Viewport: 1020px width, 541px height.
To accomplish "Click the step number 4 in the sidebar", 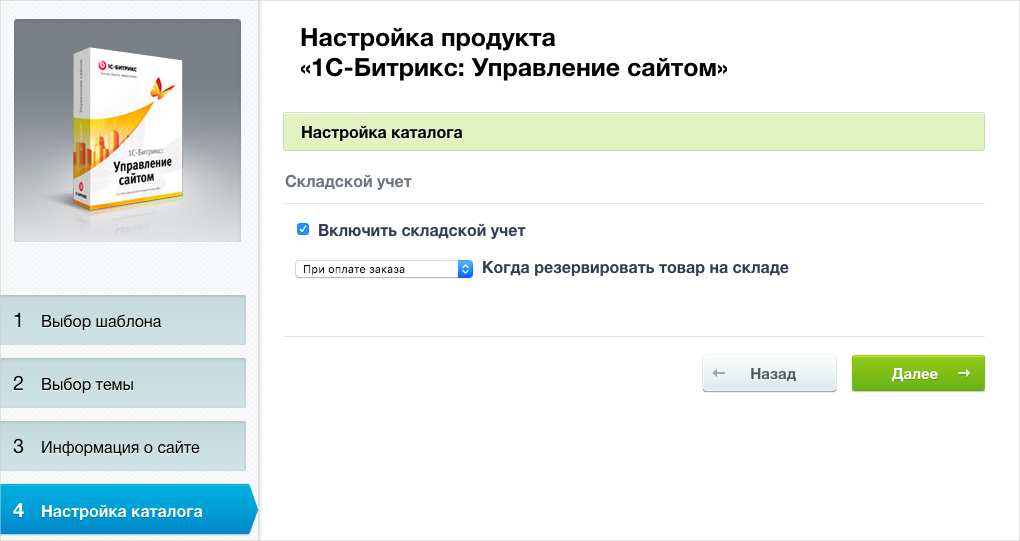I will click(18, 511).
